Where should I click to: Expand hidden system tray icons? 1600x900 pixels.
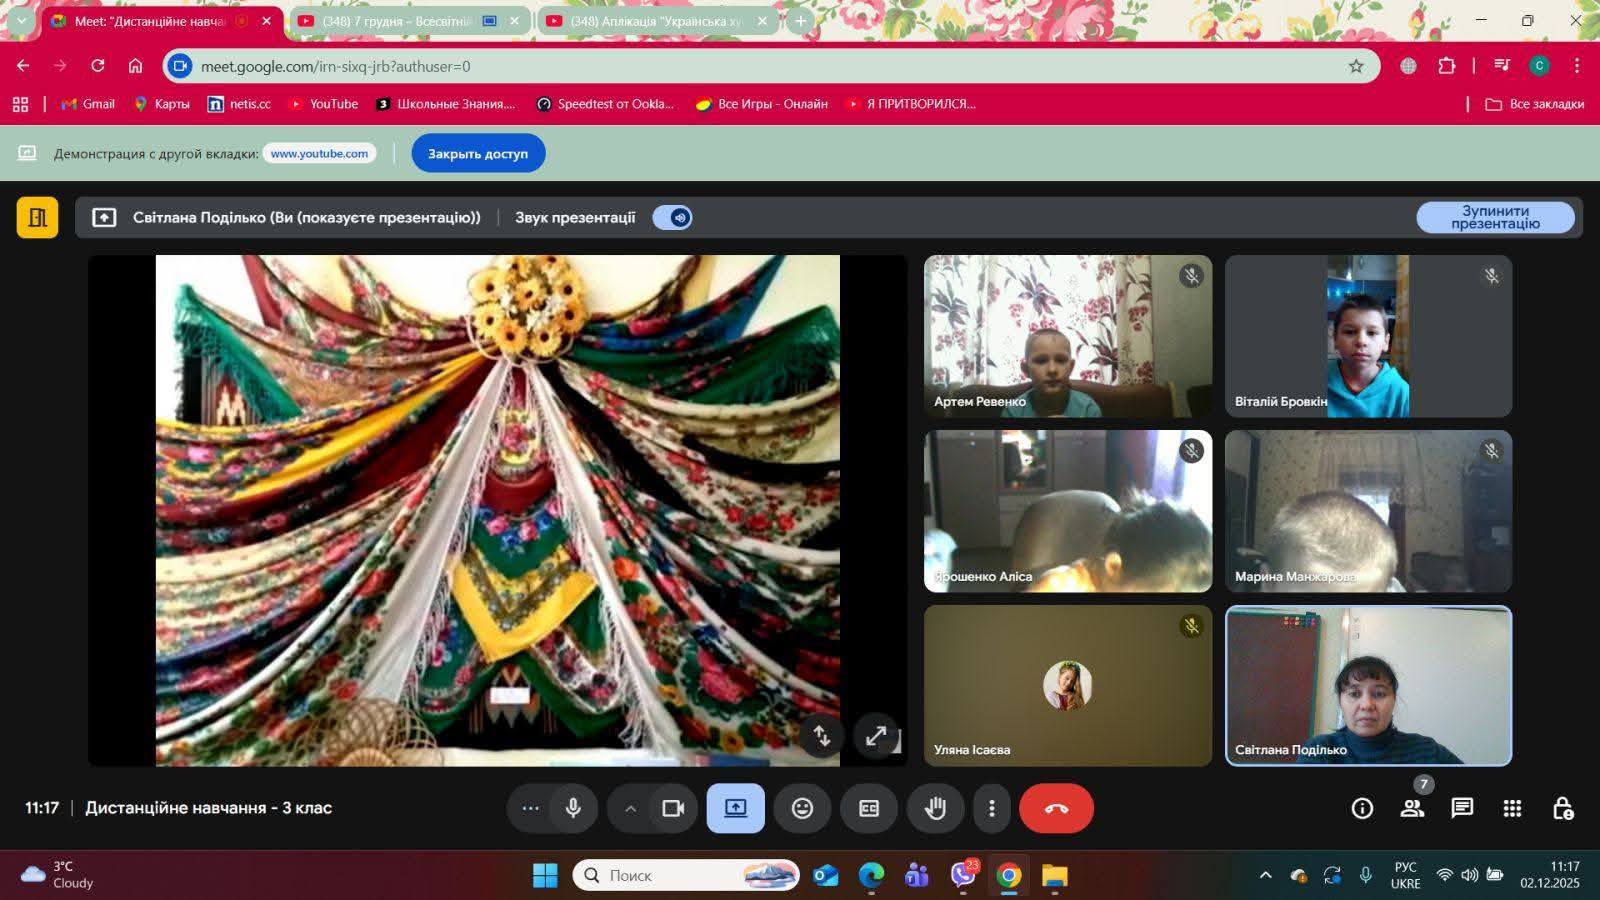(x=1265, y=875)
